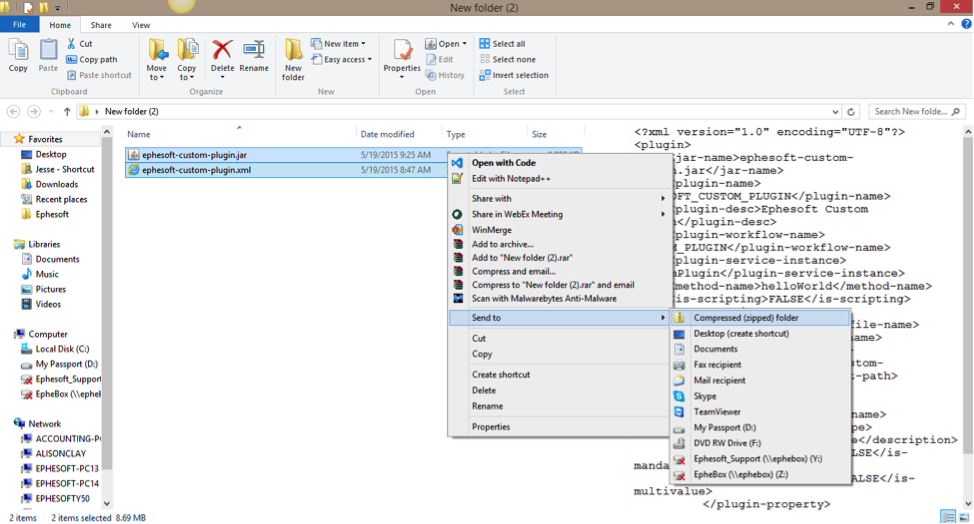Click the Rename icon in Organize group
Viewport: 974px width, 524px height.
(x=253, y=50)
